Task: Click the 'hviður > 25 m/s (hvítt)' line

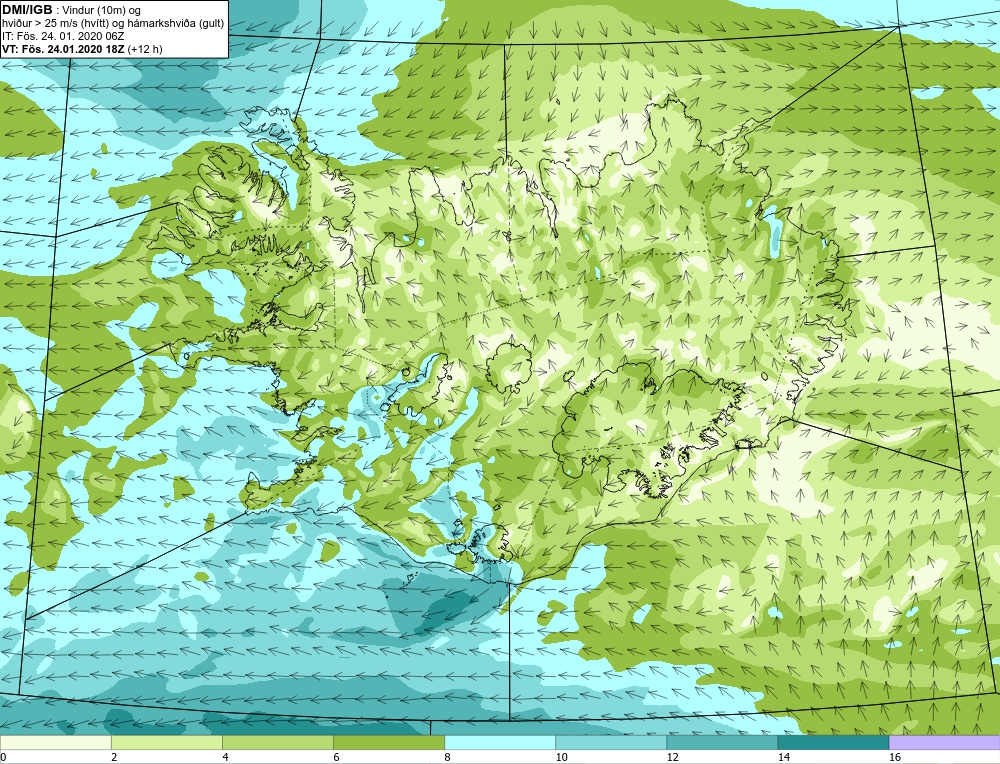Action: 55,23
